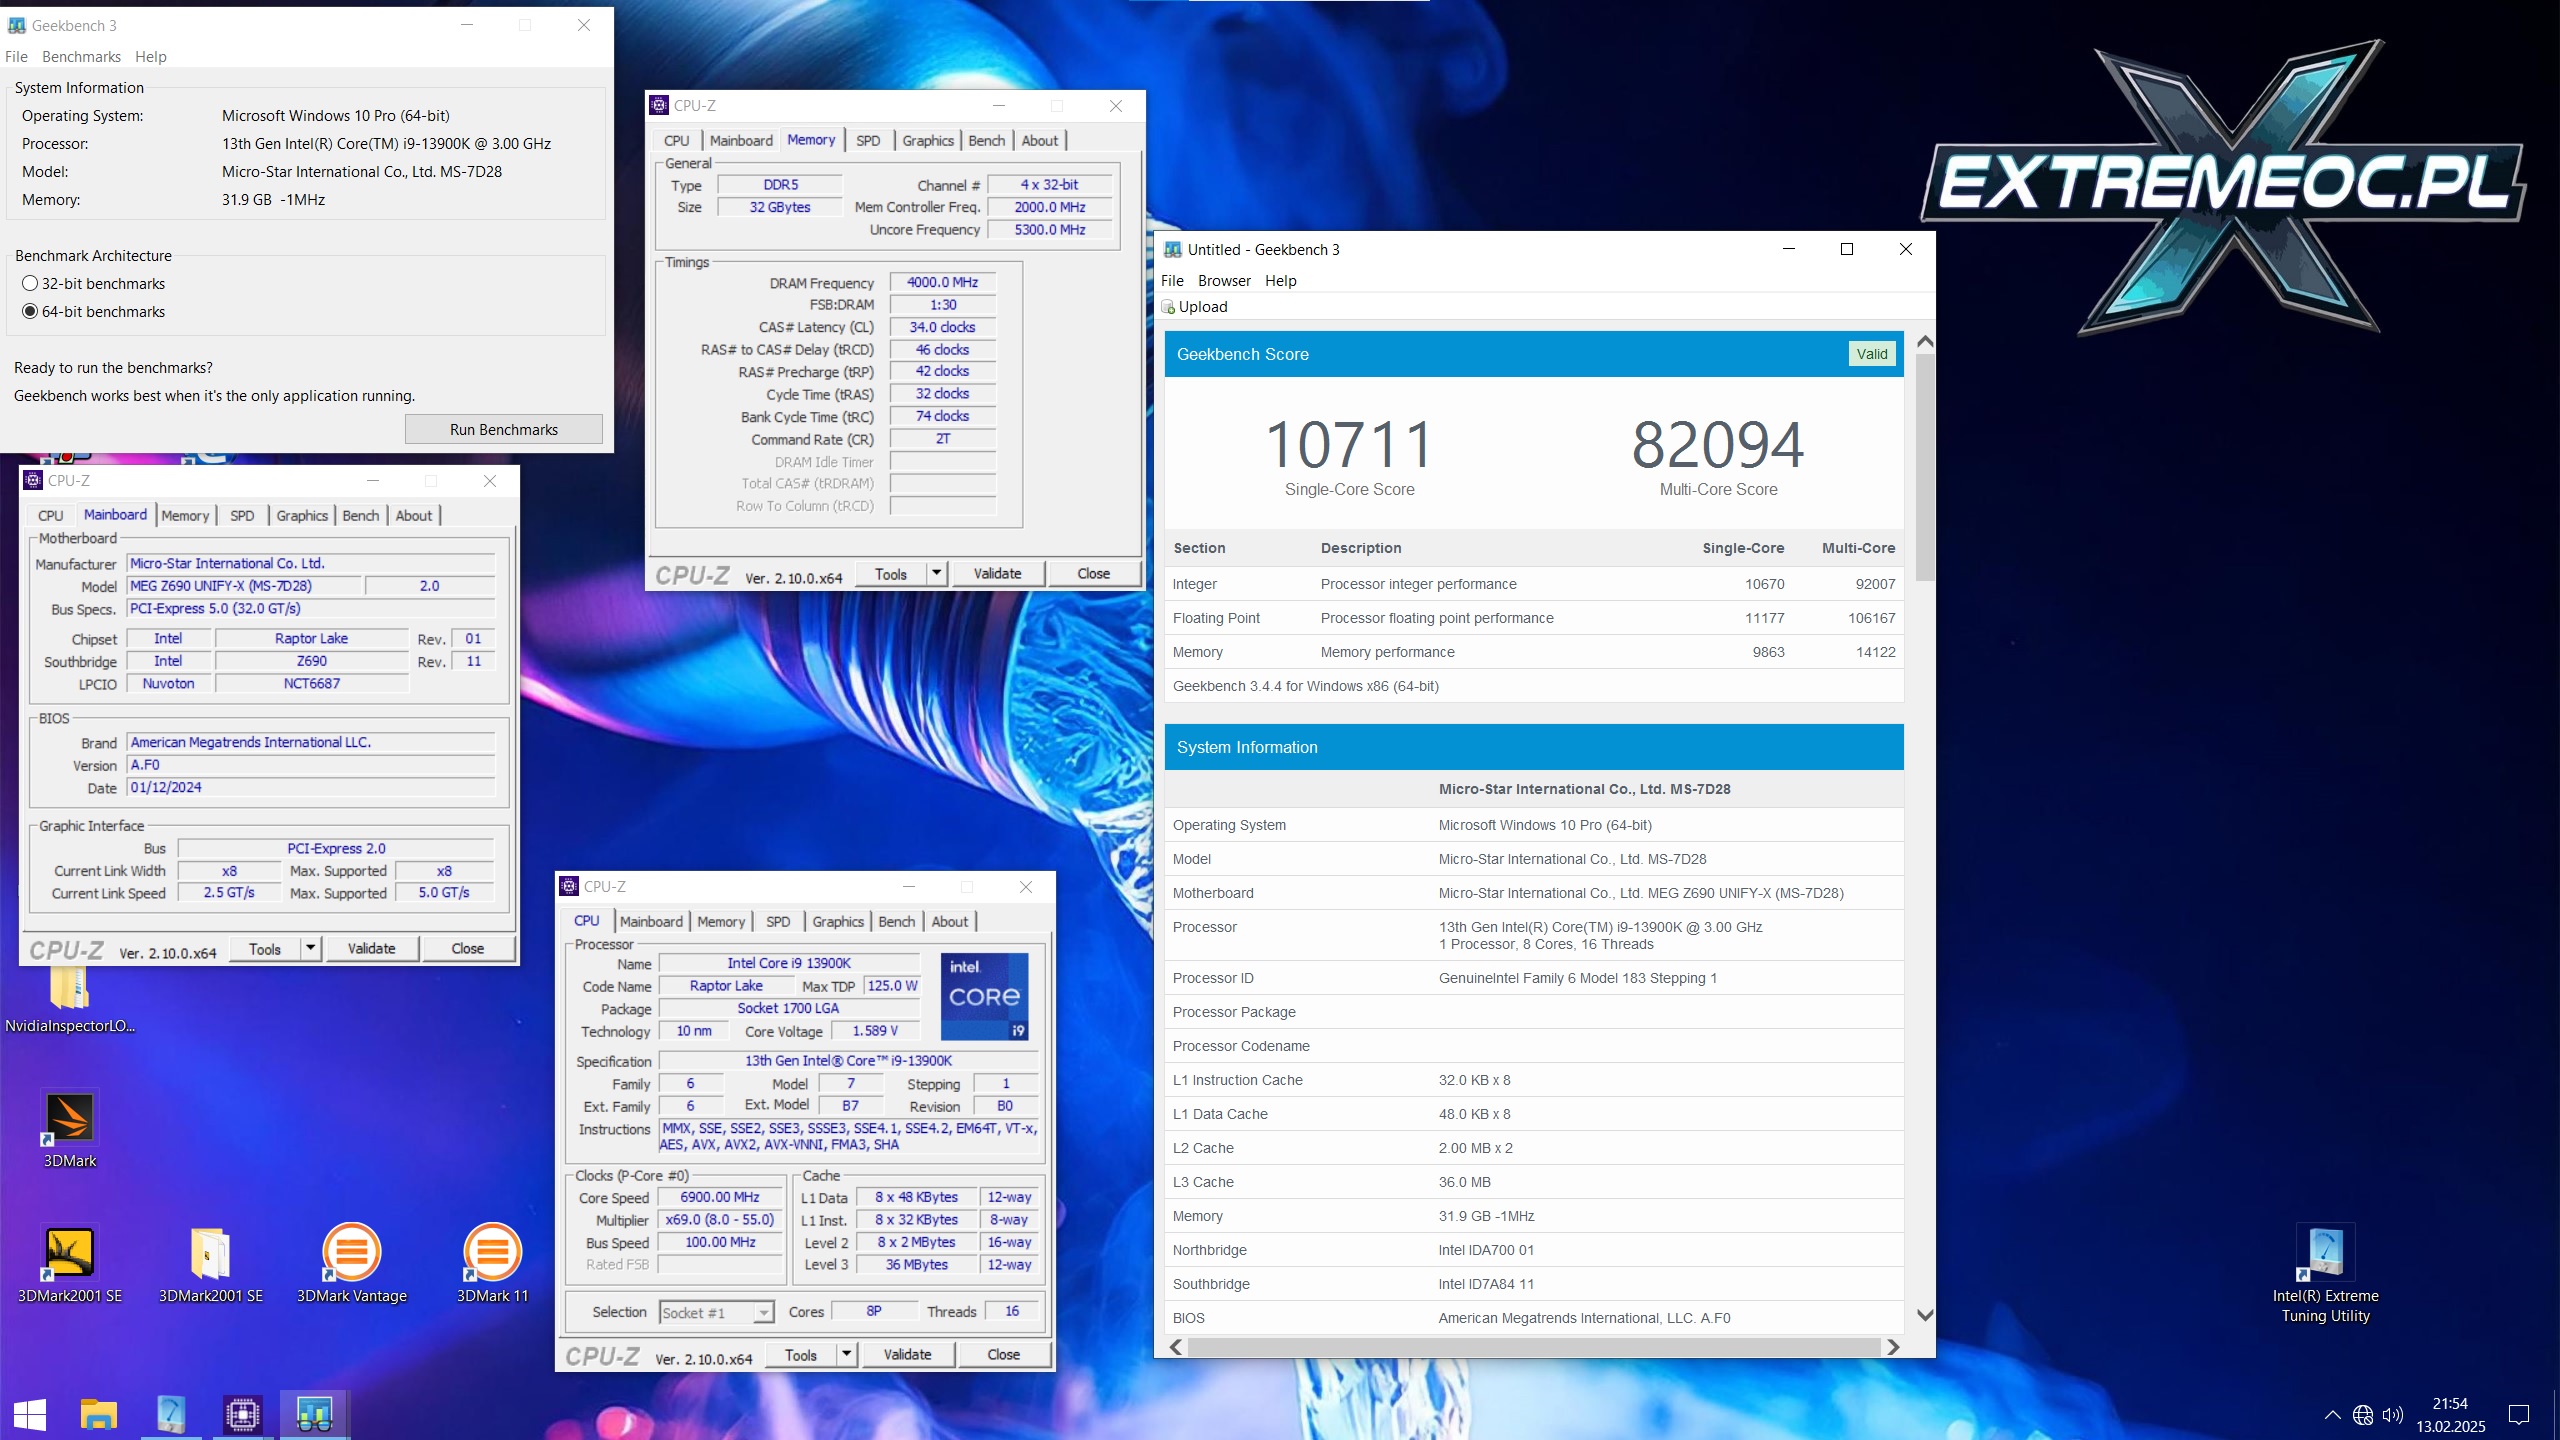Launch Intel Extreme Tuning Utility shortcut
Image resolution: width=2560 pixels, height=1440 pixels.
[x=2326, y=1274]
